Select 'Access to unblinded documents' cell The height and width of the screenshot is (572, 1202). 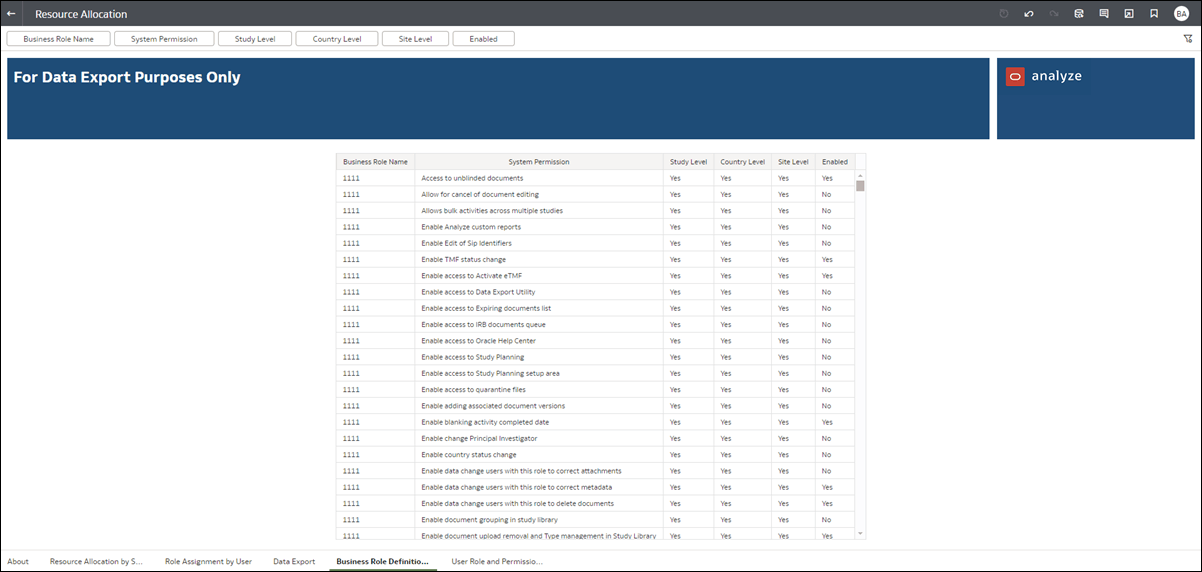pyautogui.click(x=539, y=178)
